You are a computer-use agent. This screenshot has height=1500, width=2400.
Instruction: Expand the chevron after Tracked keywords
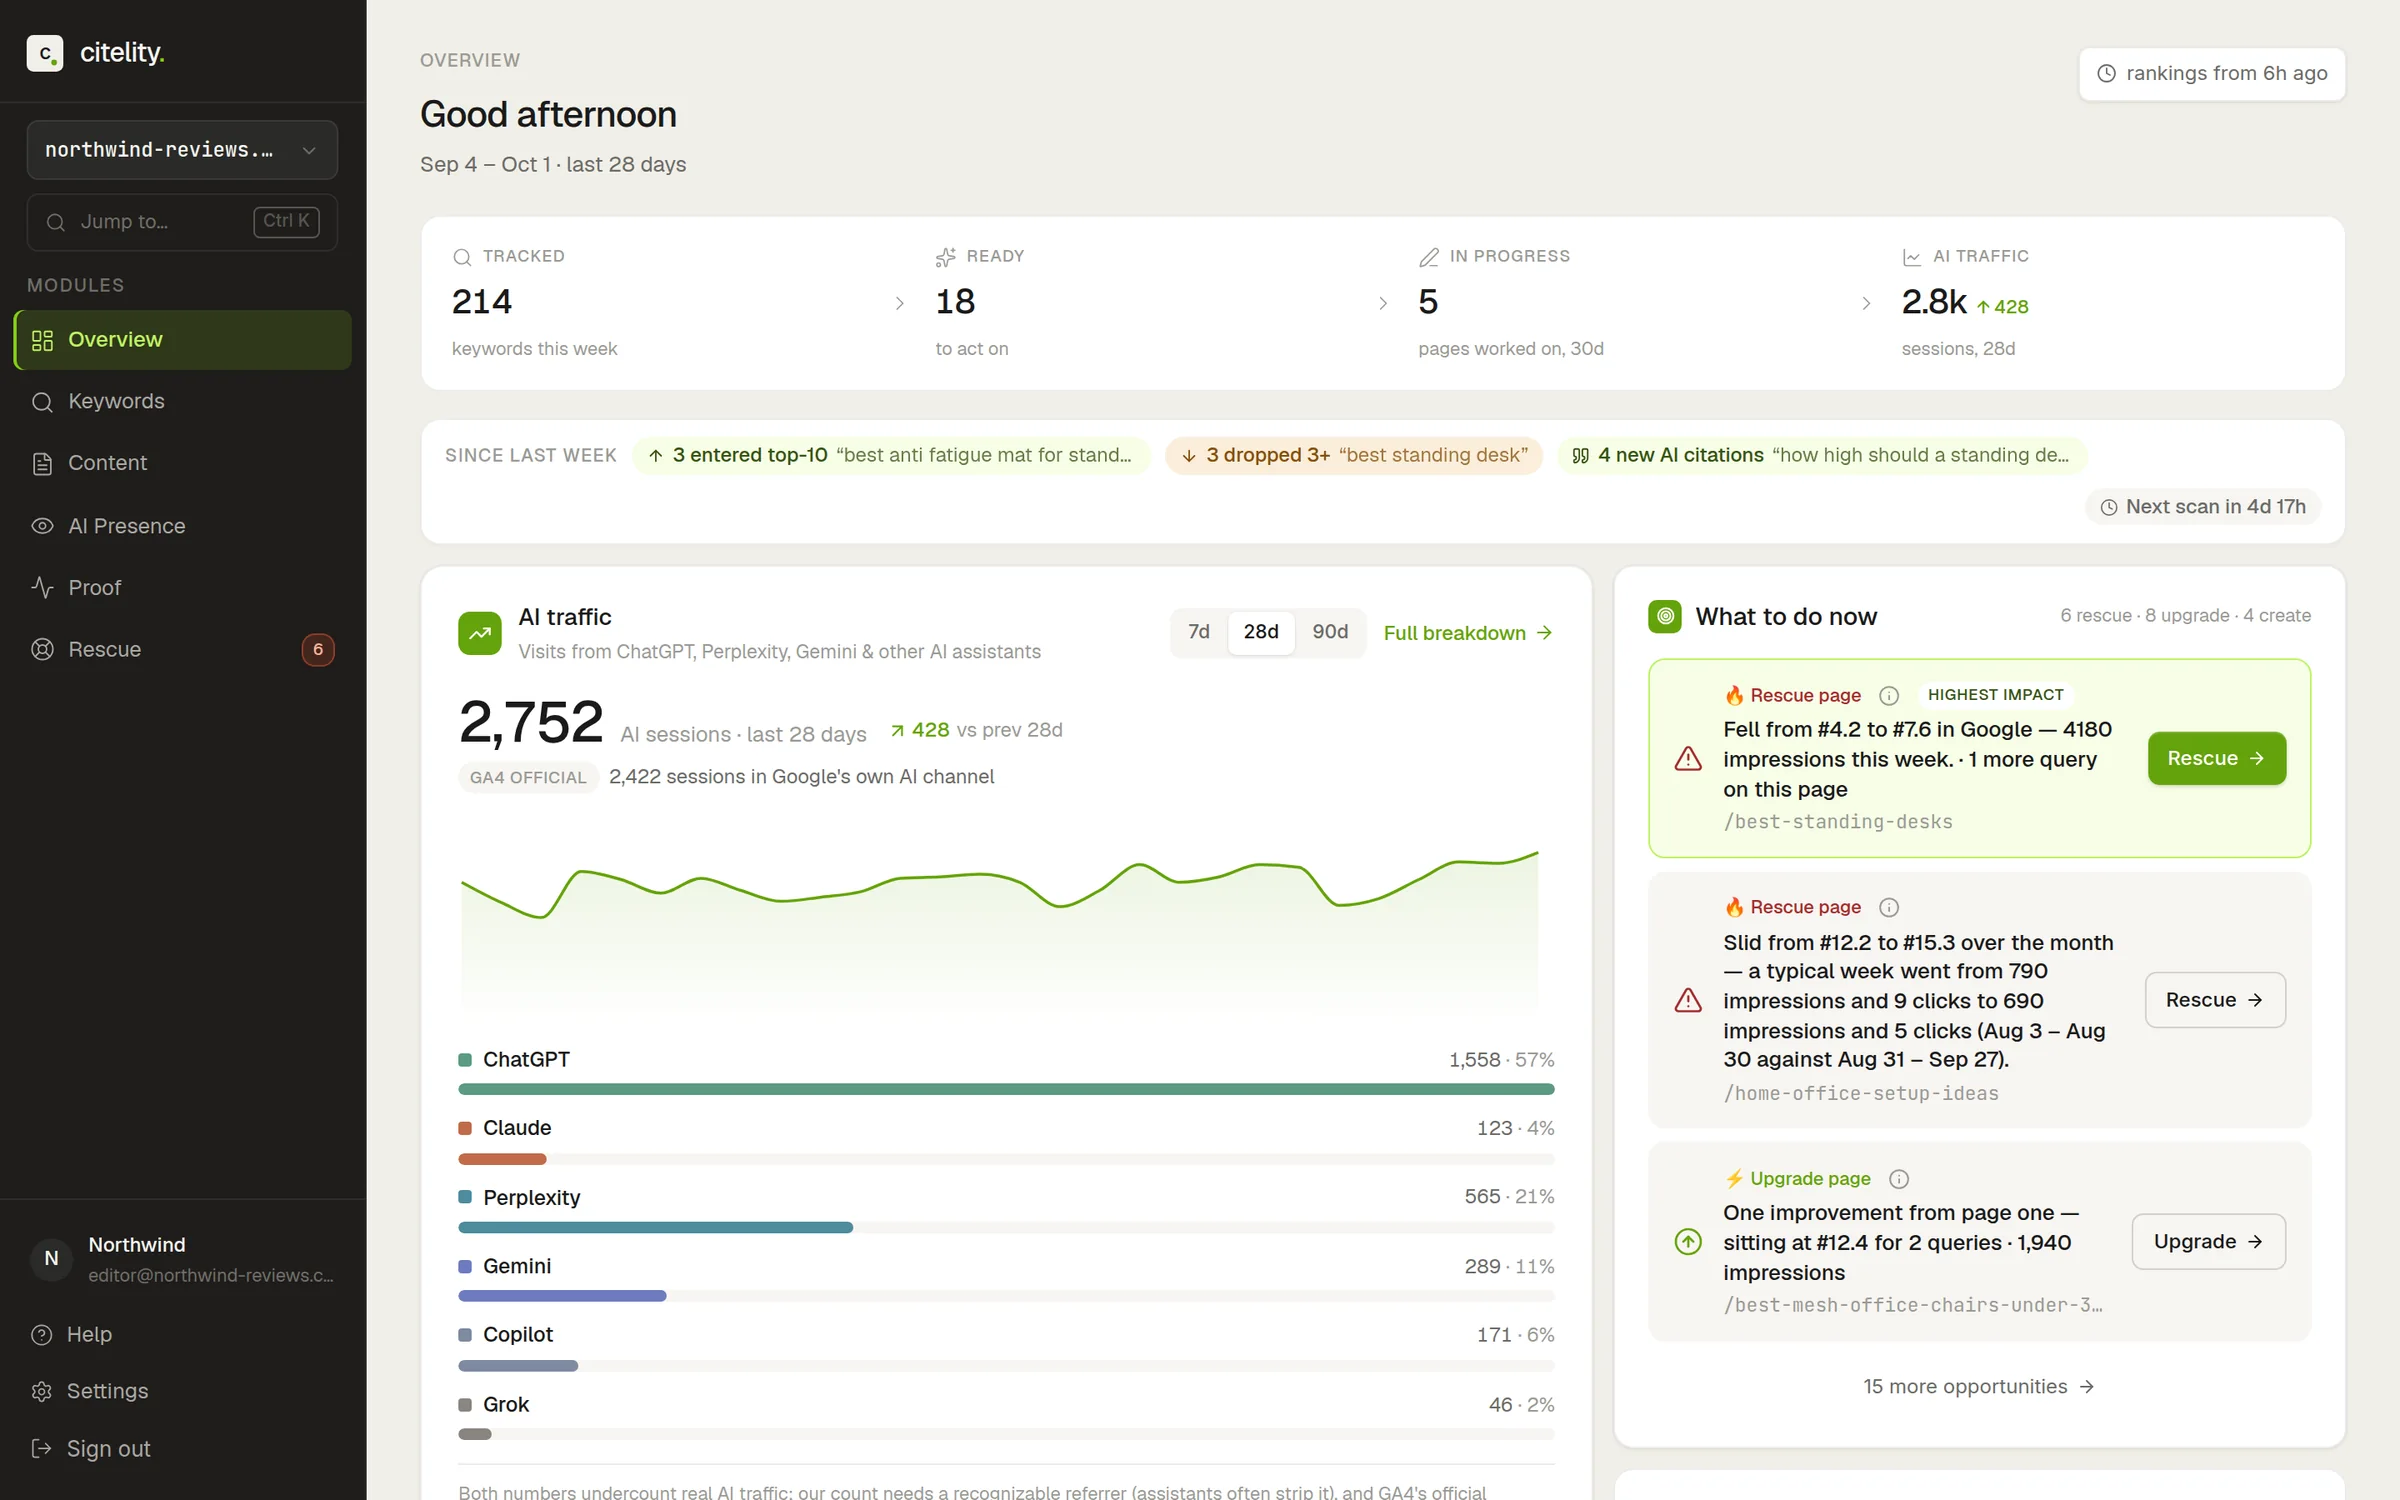pos(899,303)
